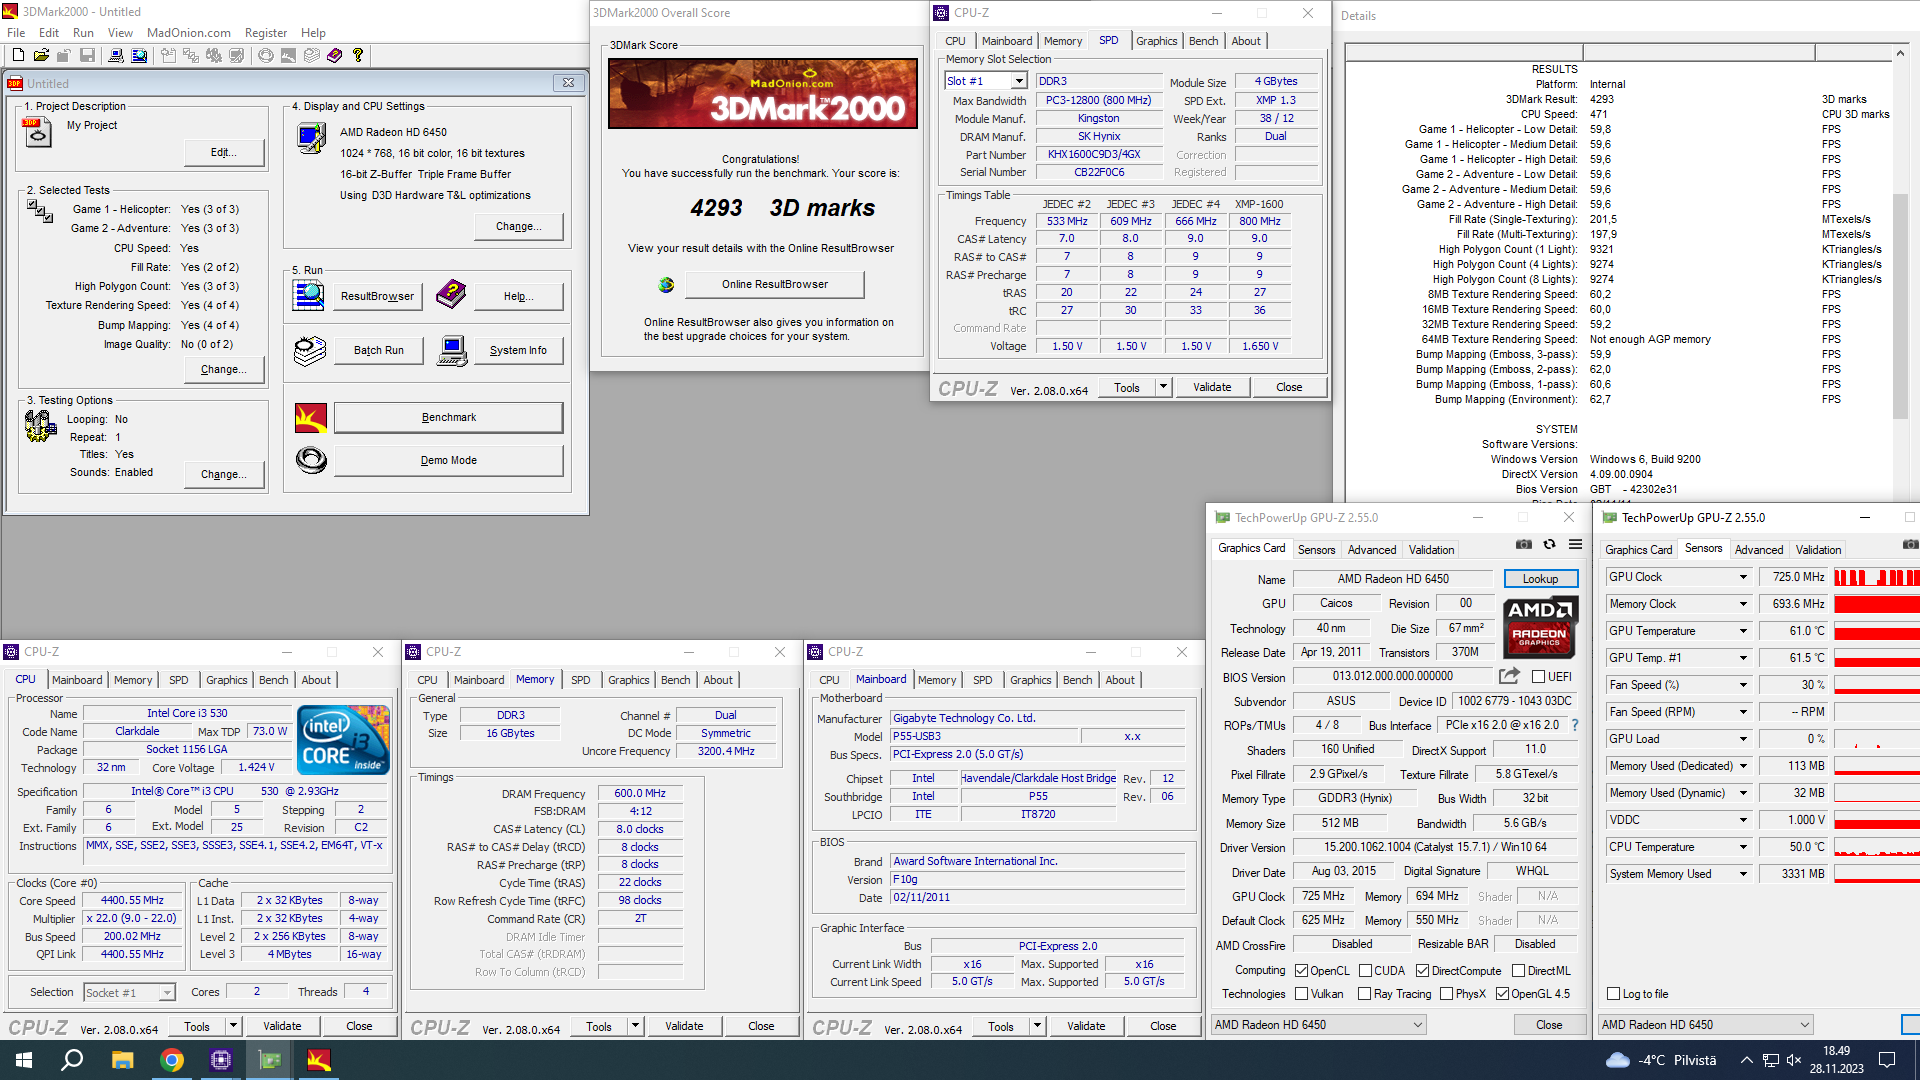Open Google Chrome from the taskbar
This screenshot has width=1920, height=1080.
pos(172,1060)
